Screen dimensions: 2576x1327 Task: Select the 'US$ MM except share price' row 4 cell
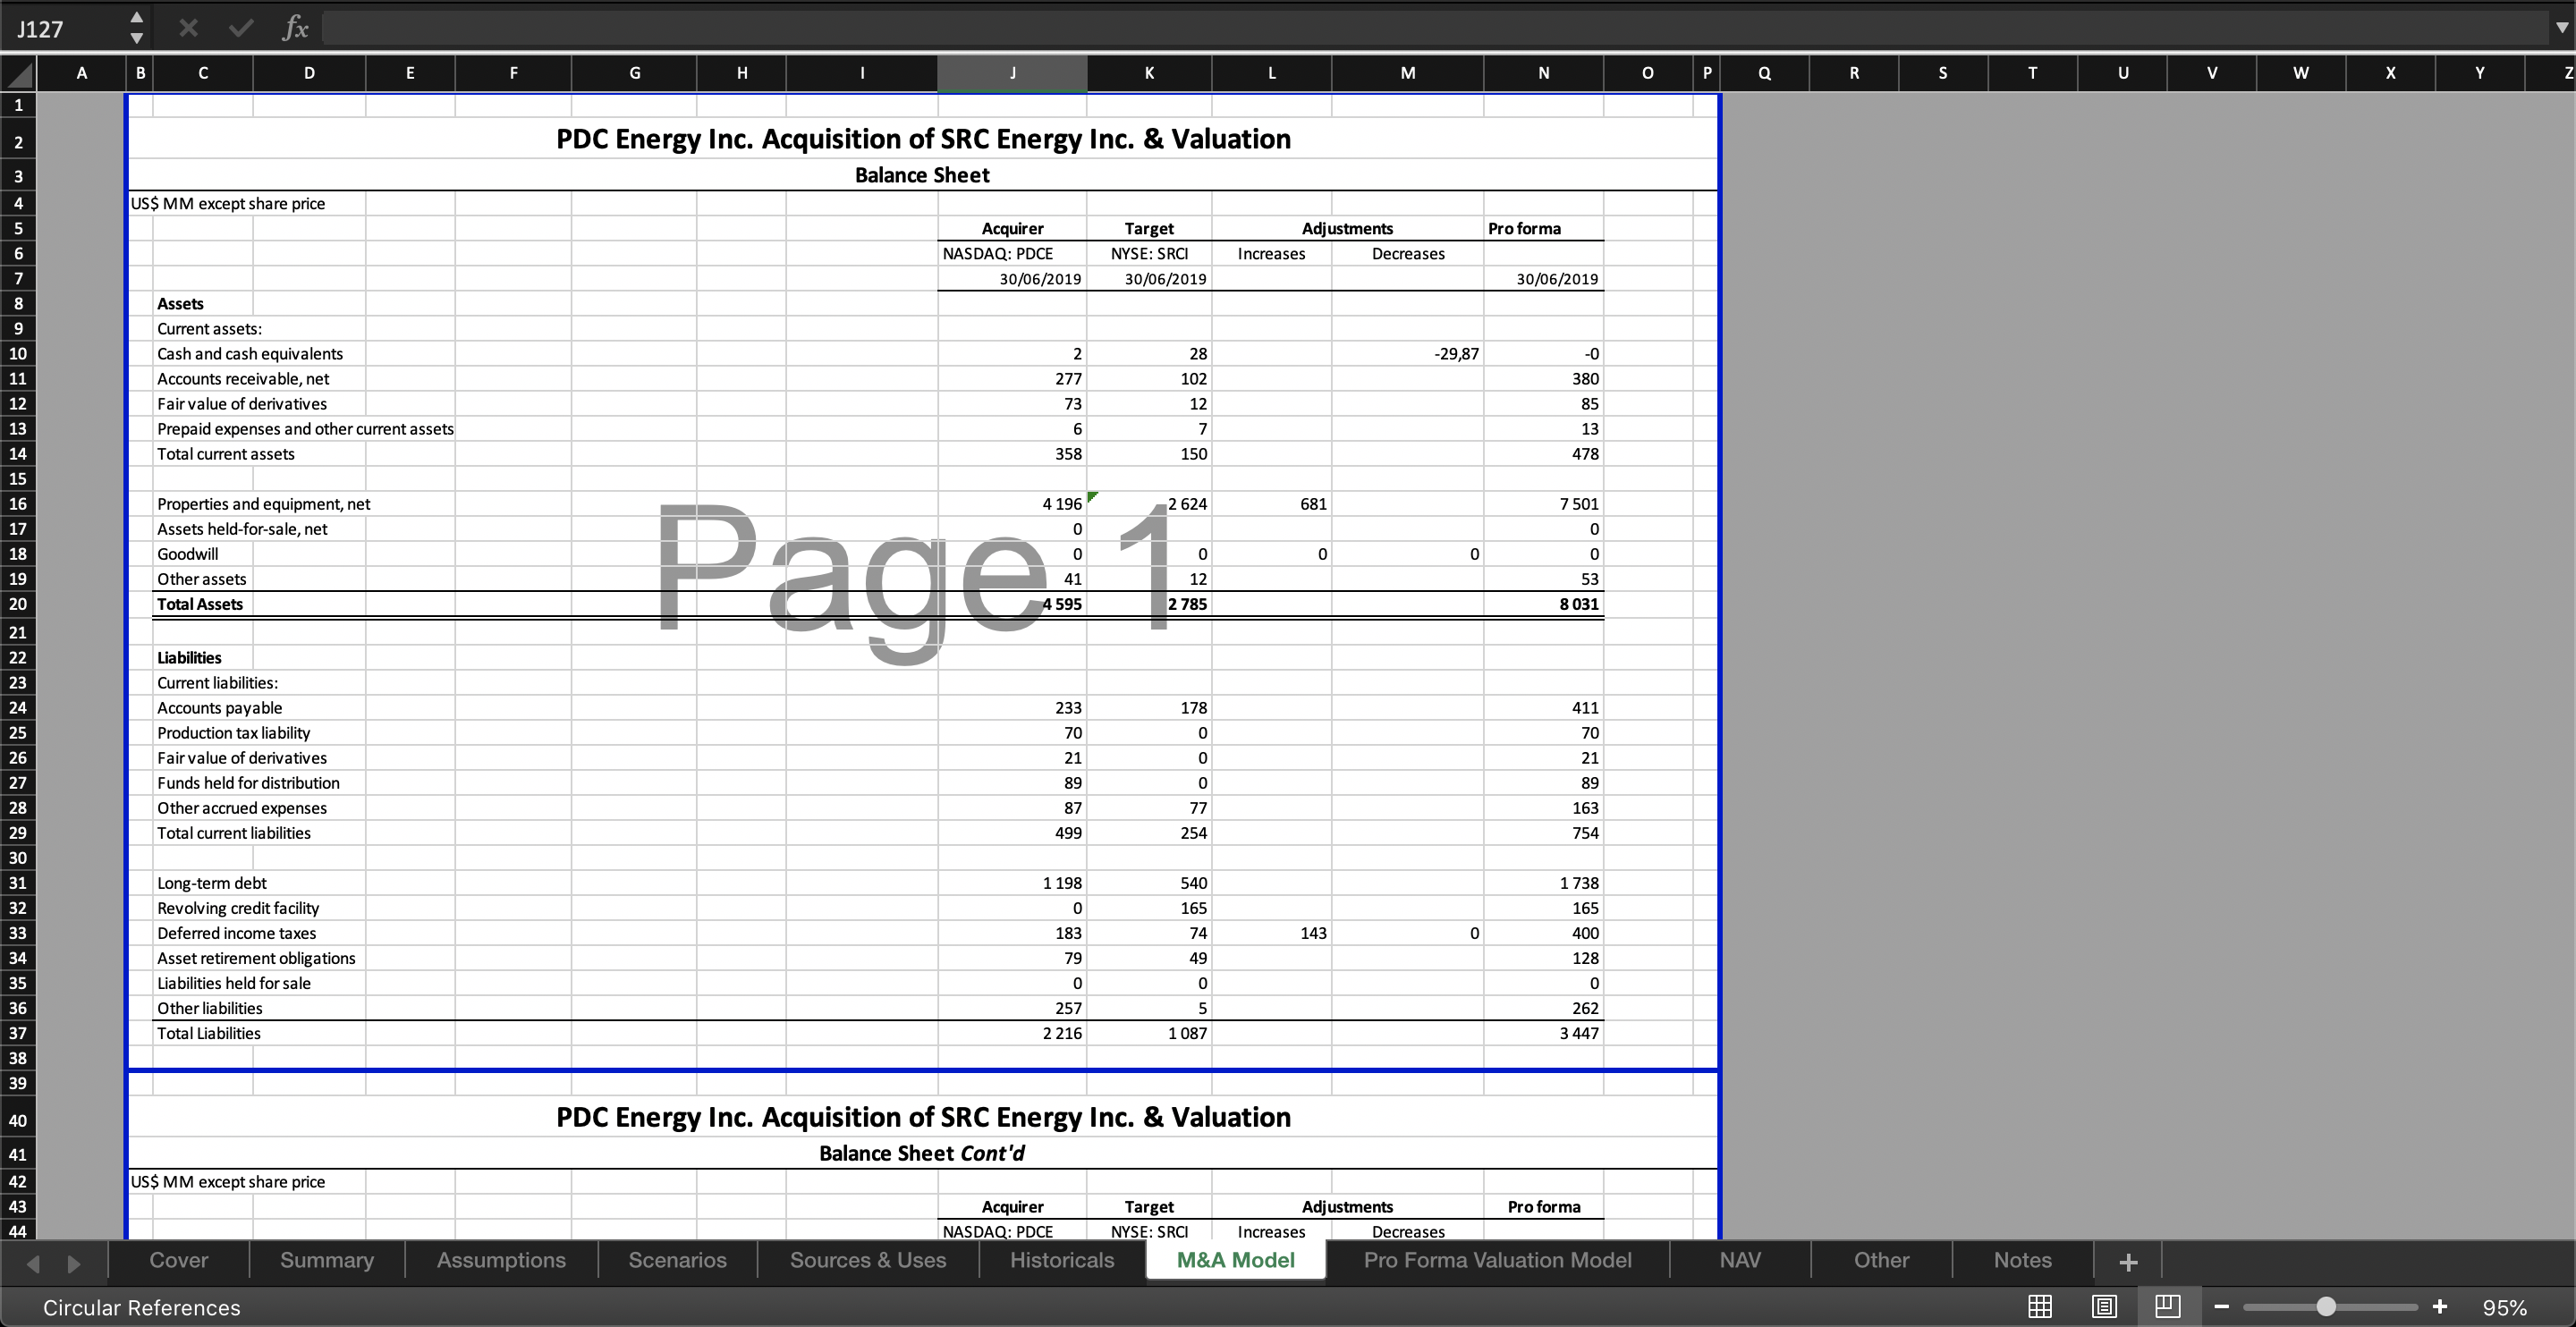228,204
